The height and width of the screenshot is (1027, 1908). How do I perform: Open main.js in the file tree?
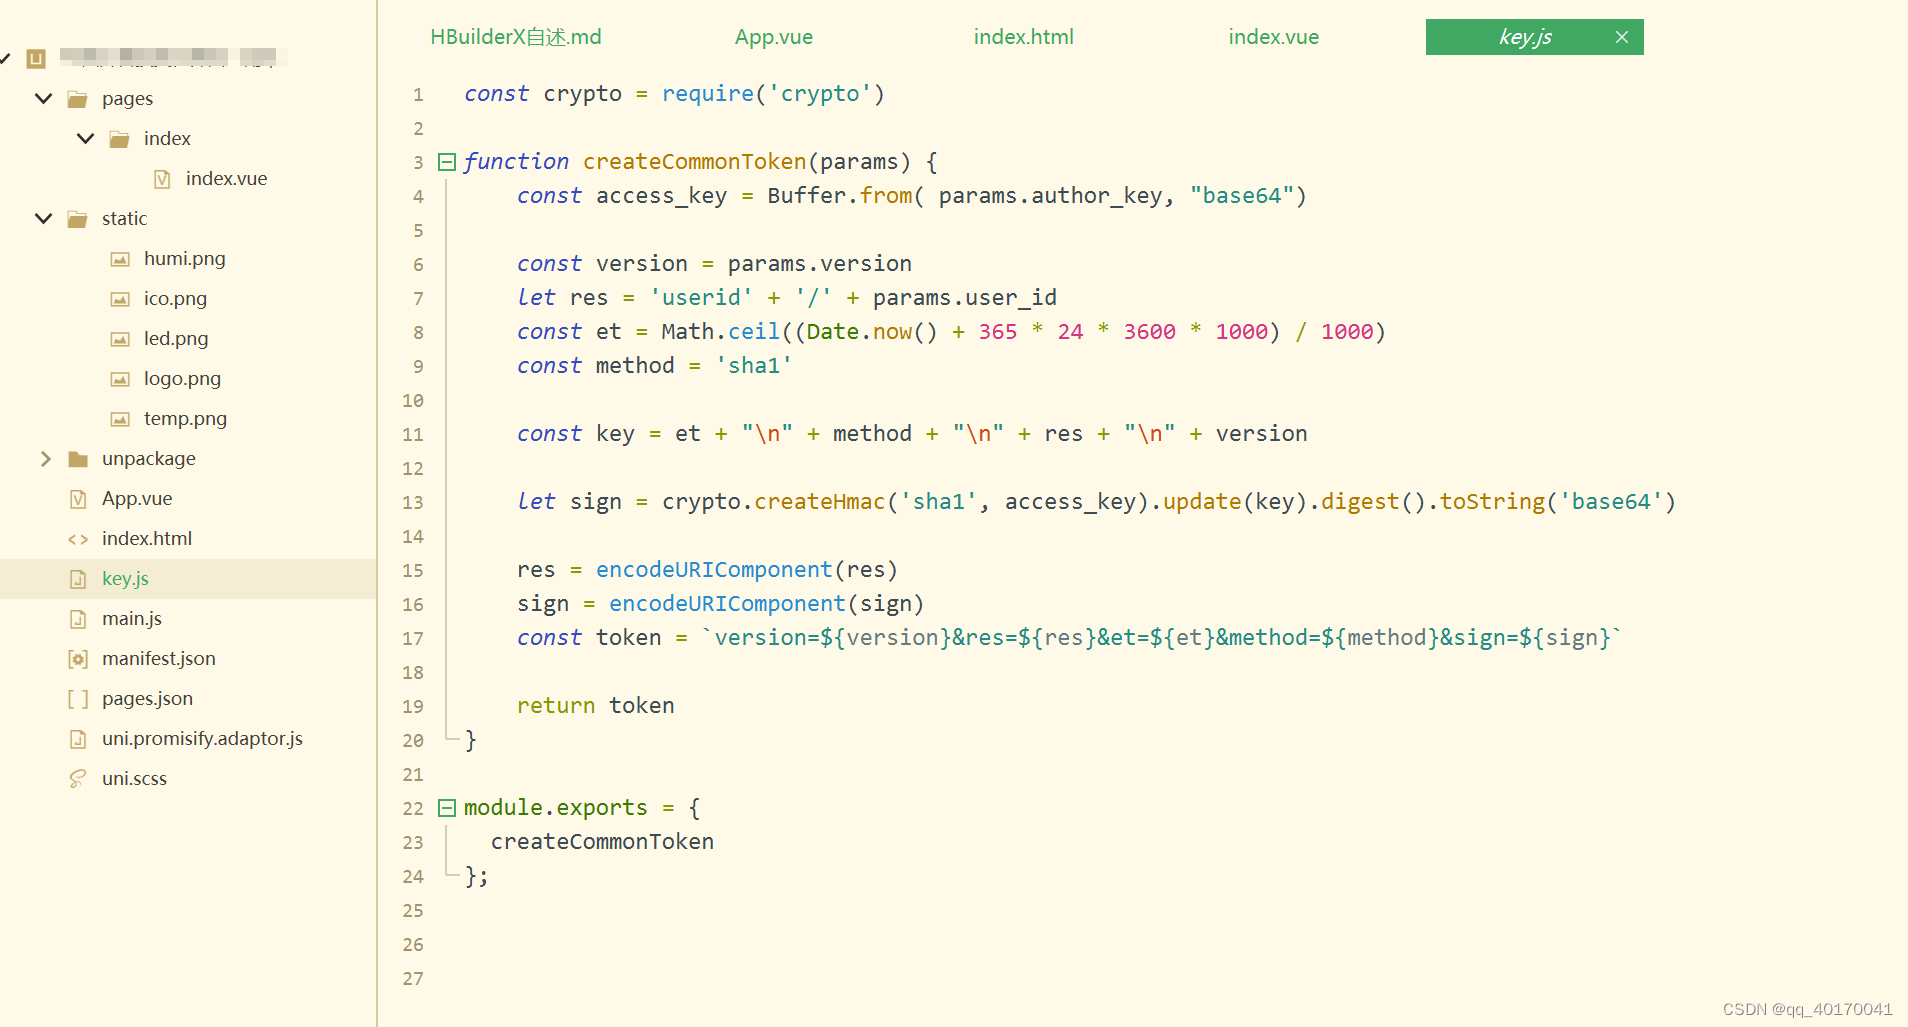[132, 618]
